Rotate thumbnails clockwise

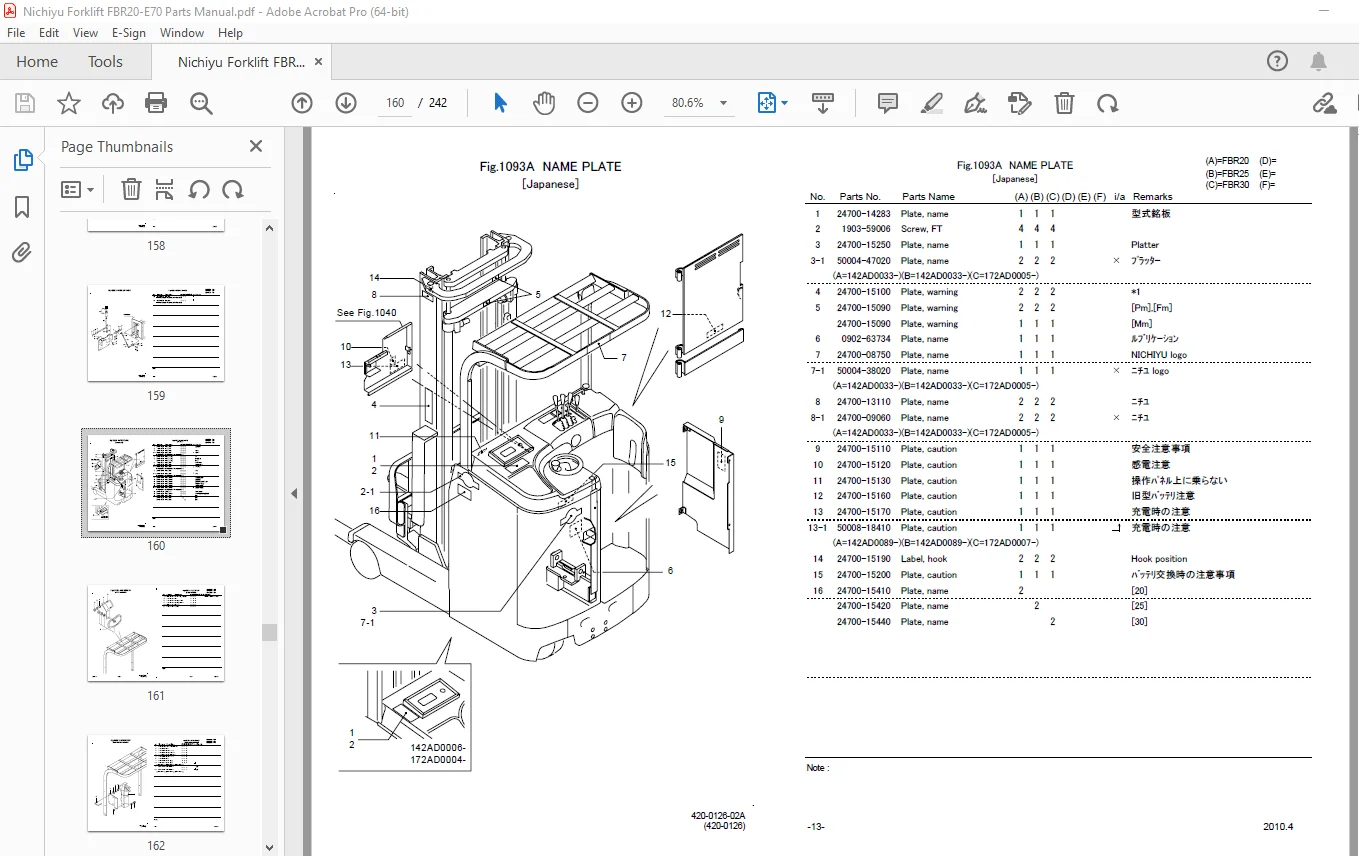point(233,189)
